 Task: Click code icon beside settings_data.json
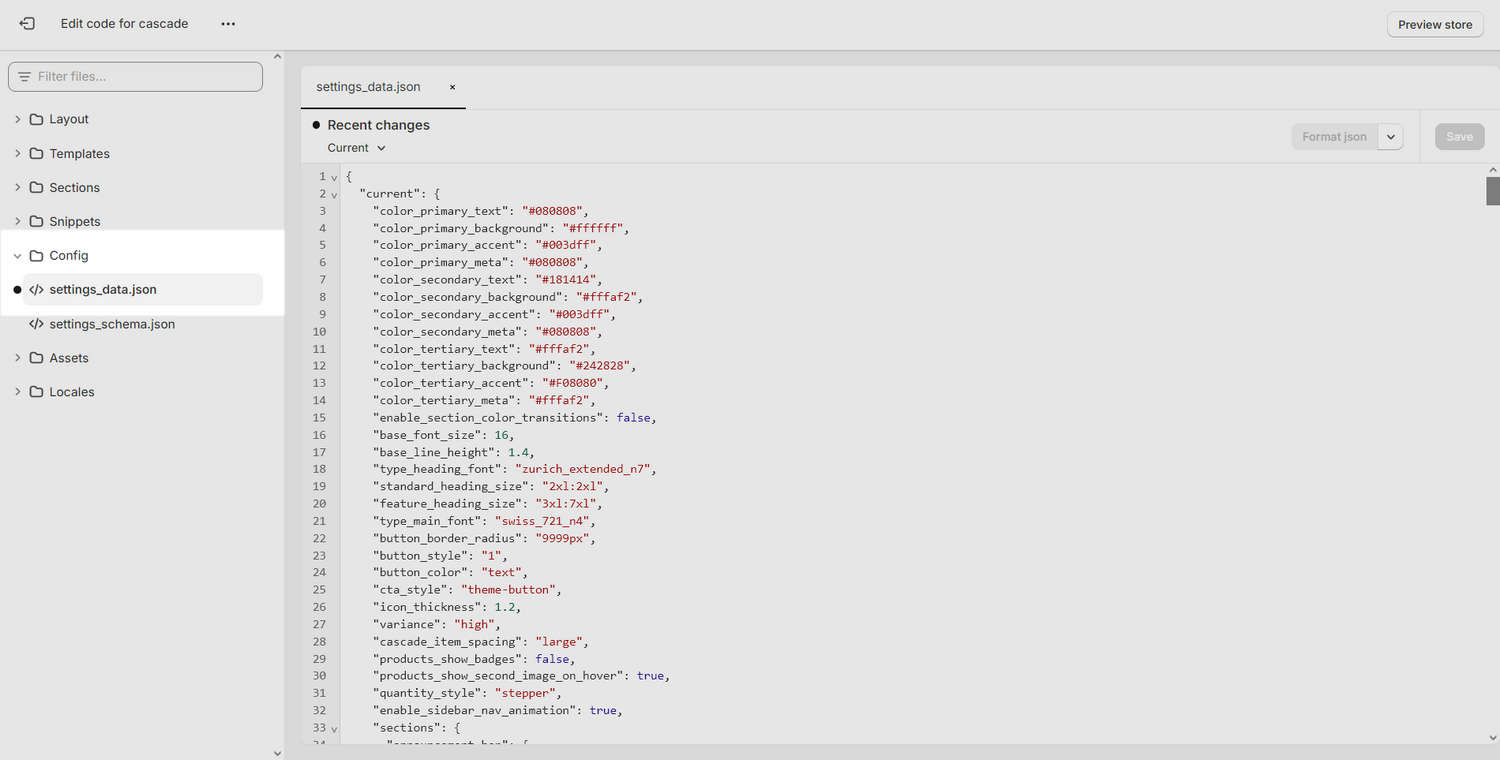(37, 289)
